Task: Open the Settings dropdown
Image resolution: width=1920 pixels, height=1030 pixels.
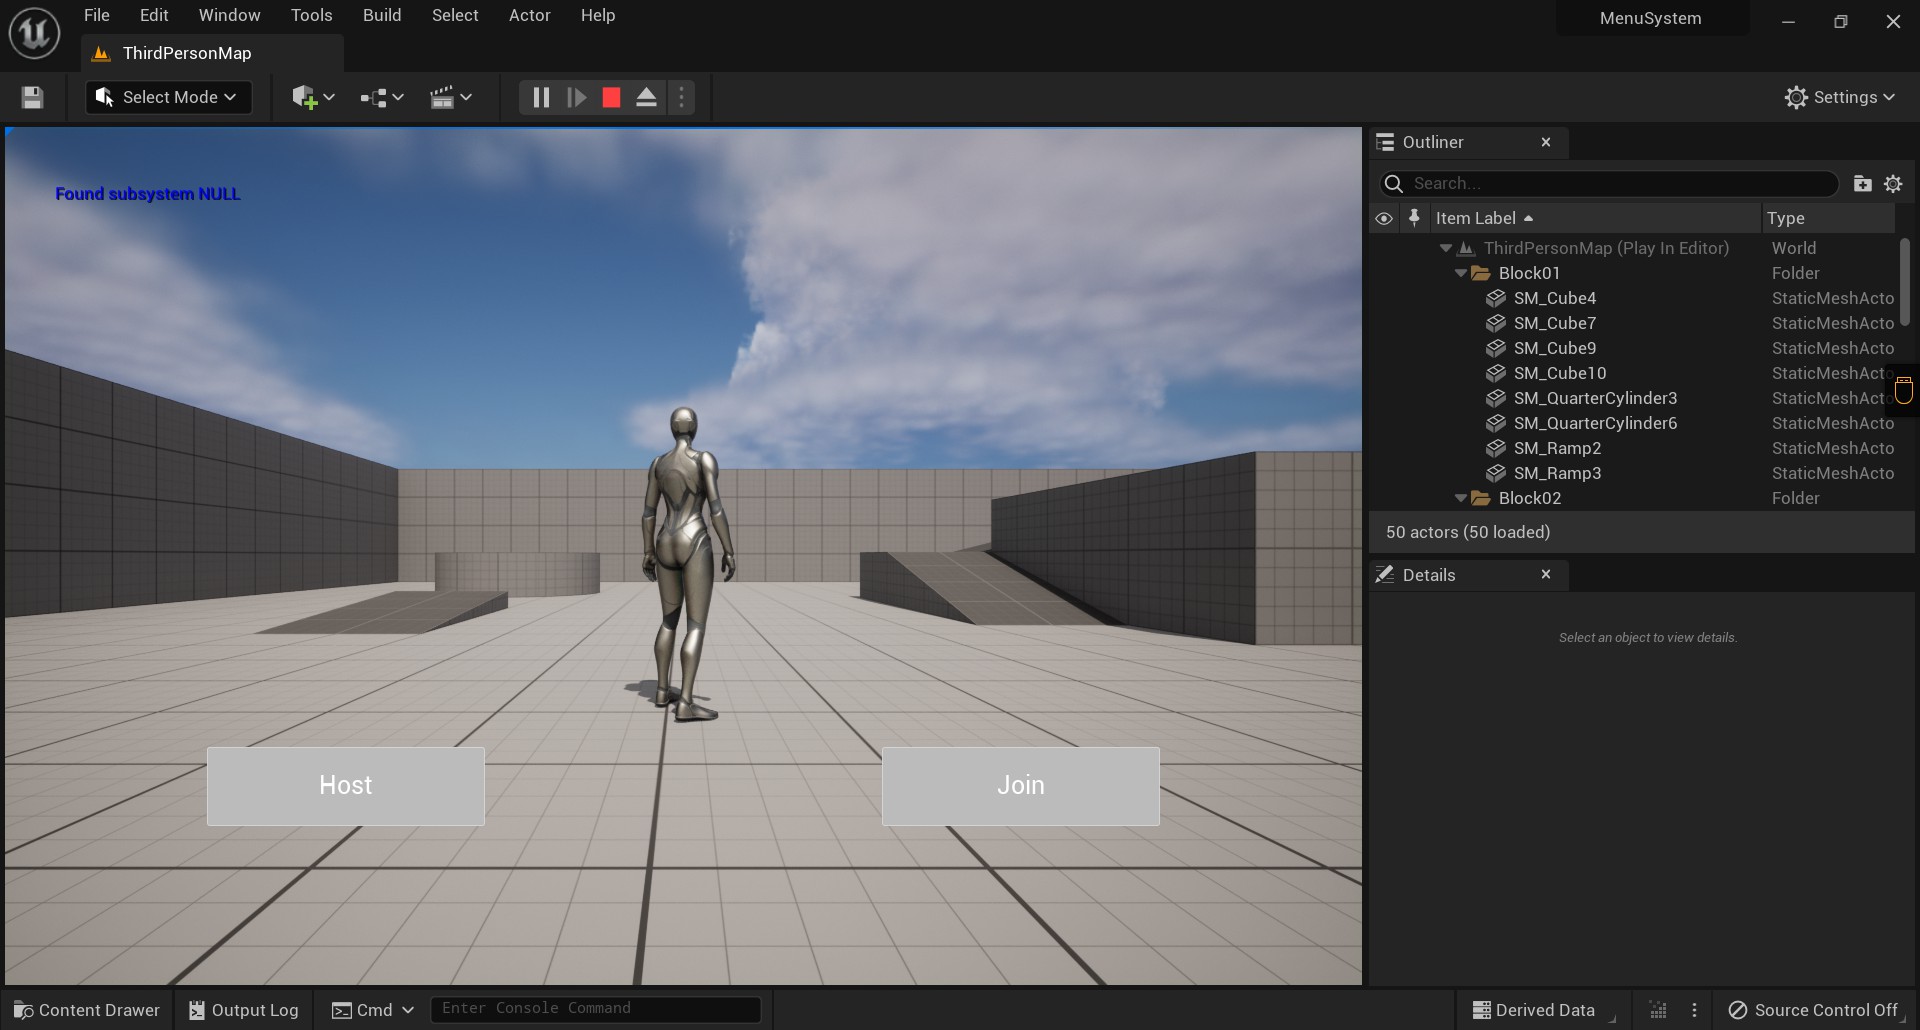Action: (x=1840, y=97)
